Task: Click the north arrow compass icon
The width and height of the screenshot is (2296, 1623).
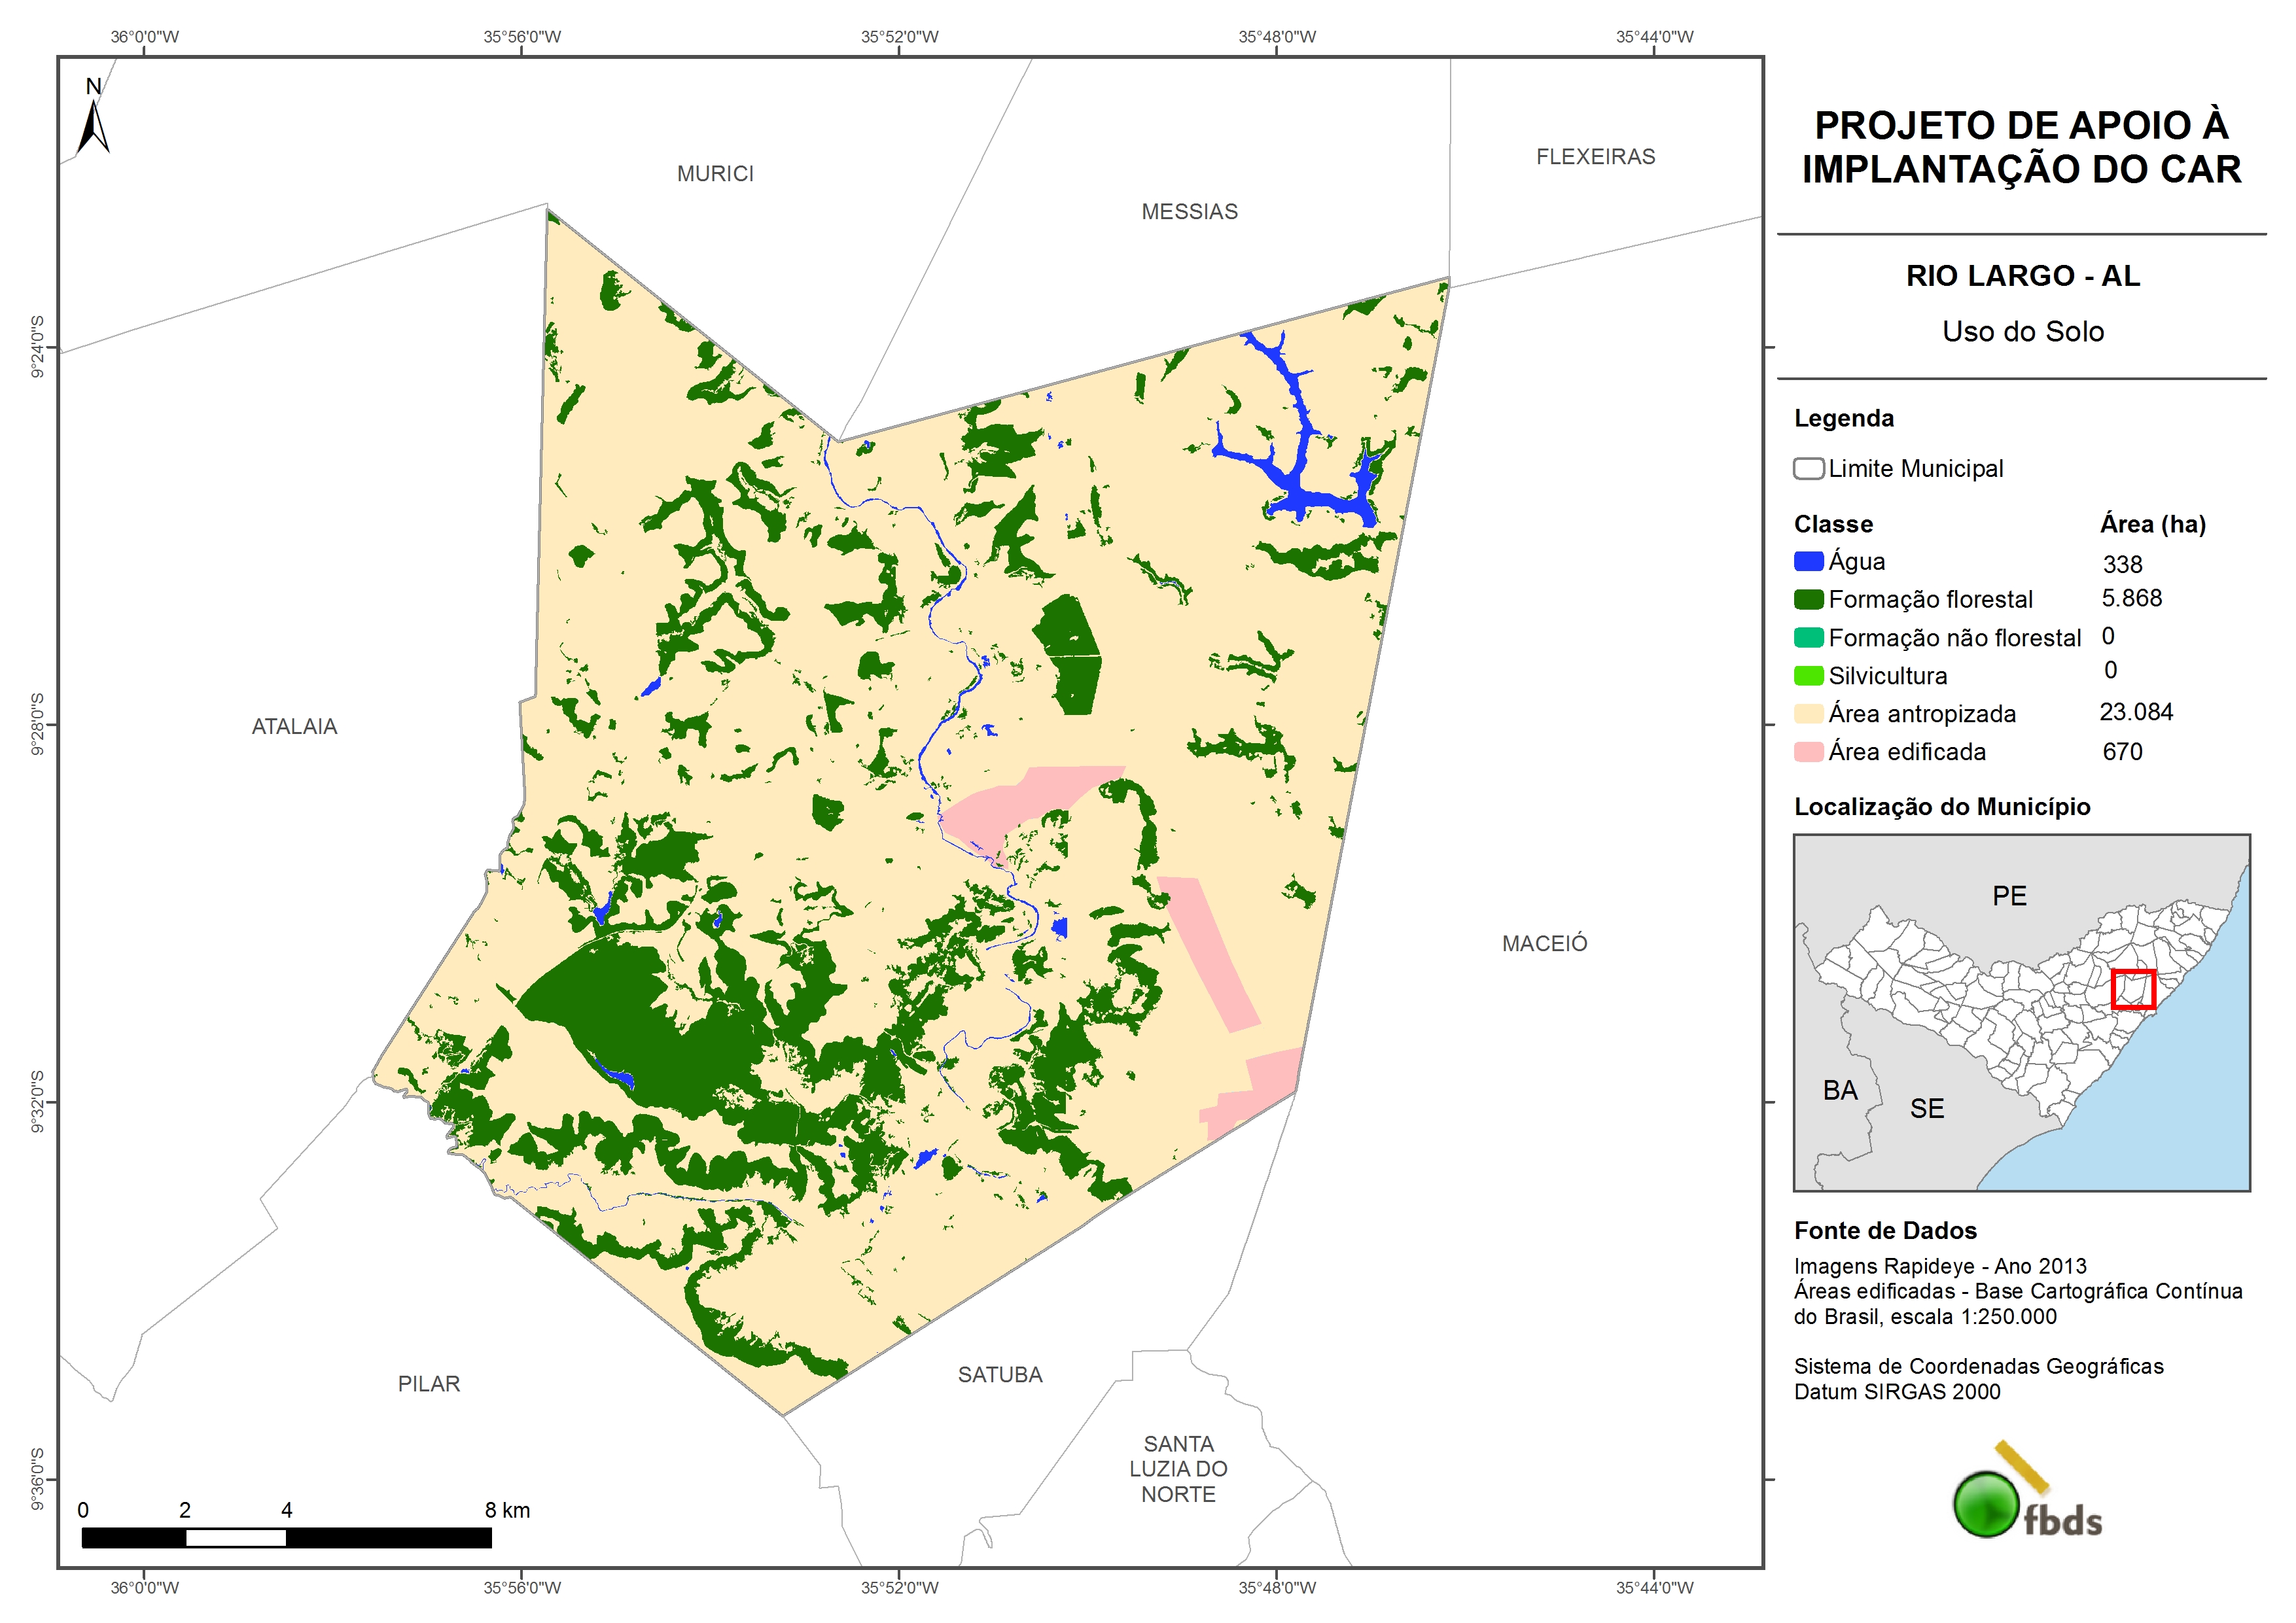Action: point(93,120)
